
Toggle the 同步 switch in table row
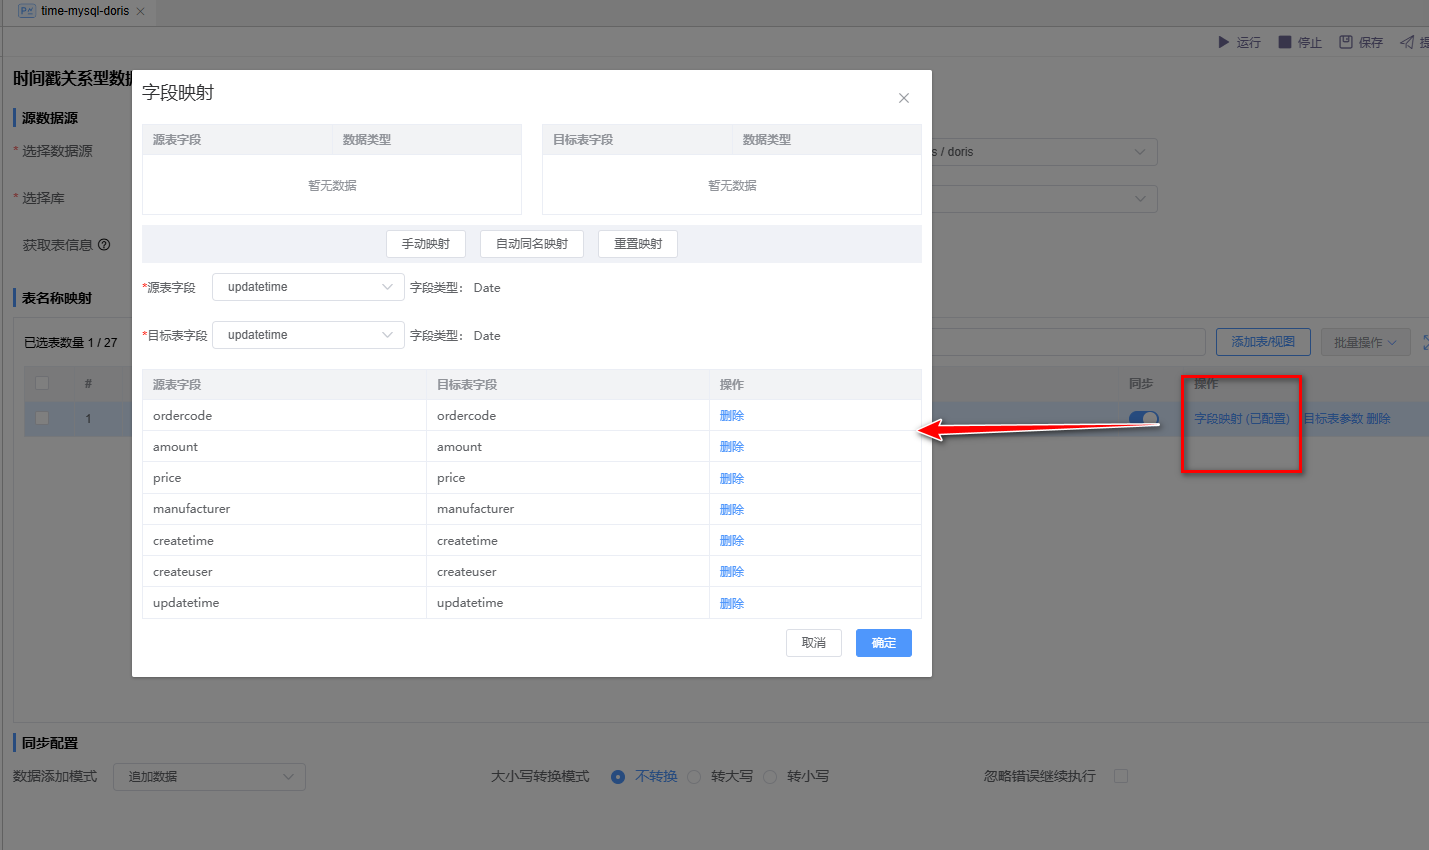(1143, 419)
